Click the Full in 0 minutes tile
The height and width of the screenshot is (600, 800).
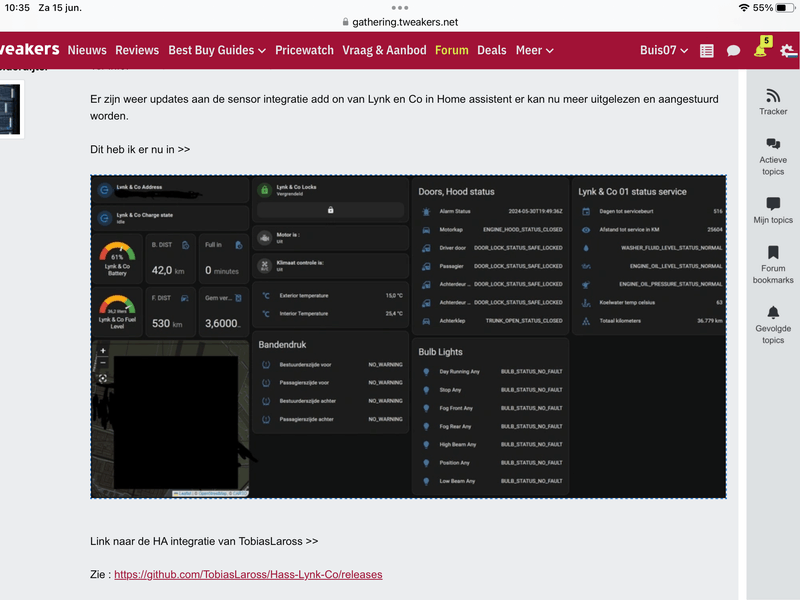(223, 259)
